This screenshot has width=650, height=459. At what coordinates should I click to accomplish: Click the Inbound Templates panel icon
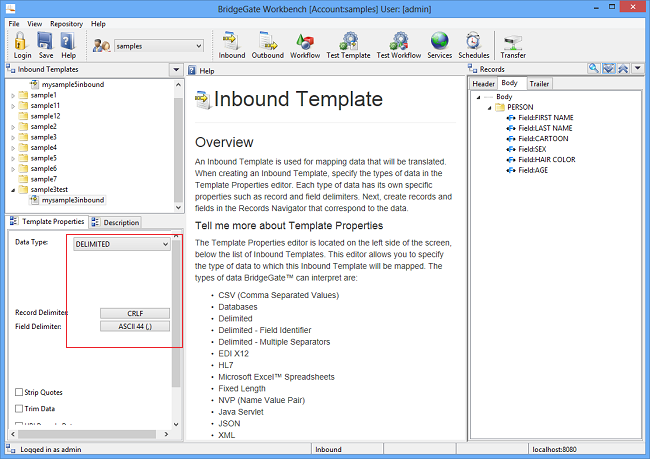point(10,69)
